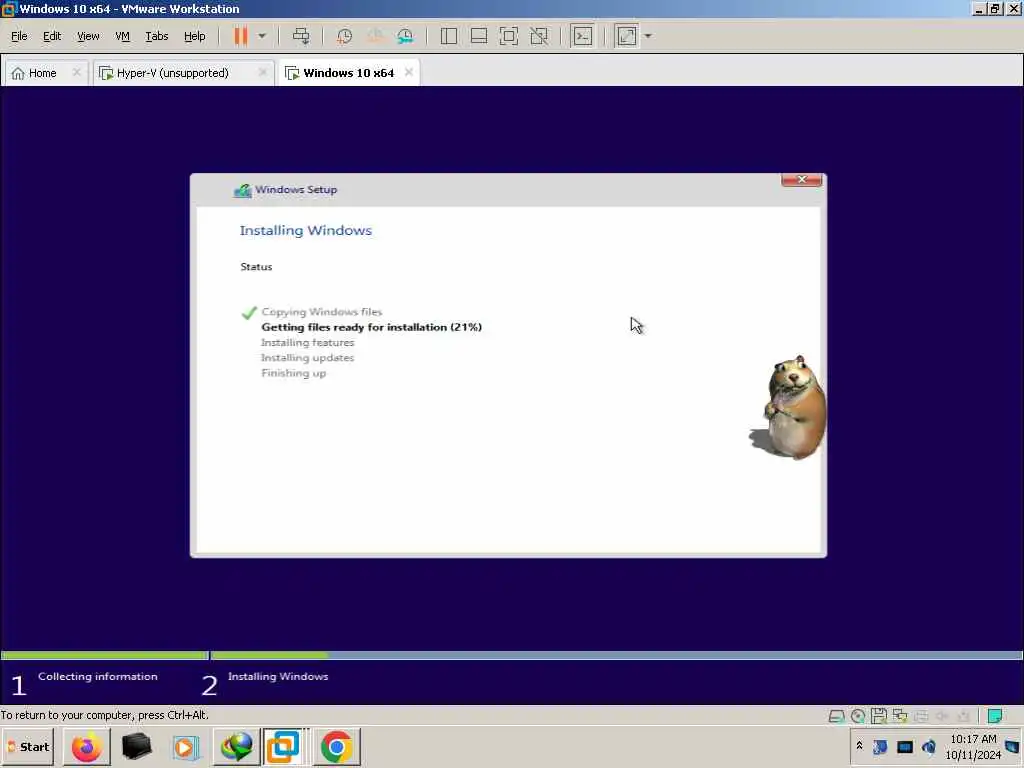Screen dimensions: 1024x768
Task: Click the show desktop icon at taskbar end
Action: [x=1014, y=746]
